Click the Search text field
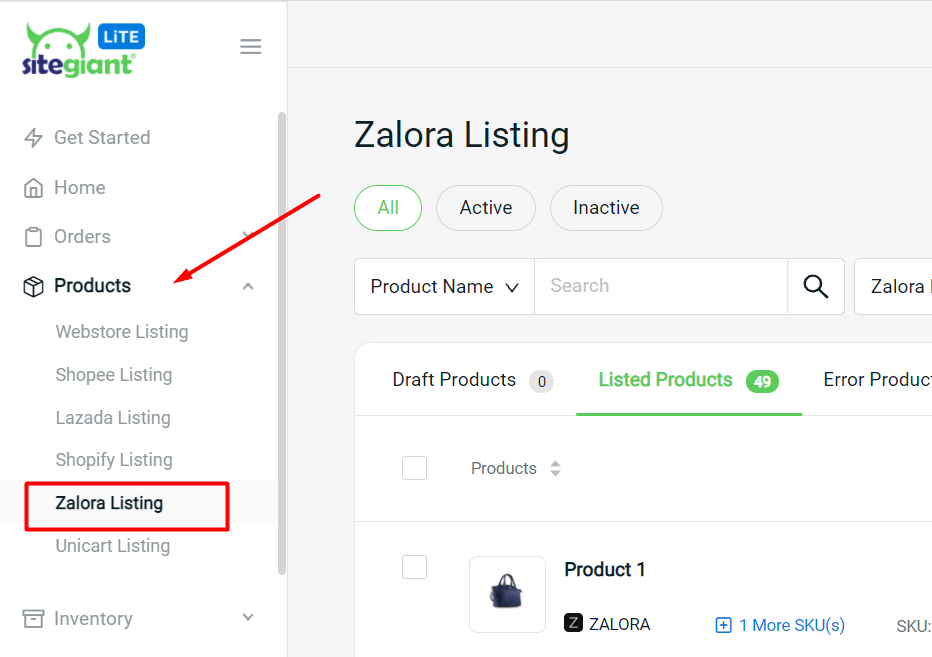932x657 pixels. (660, 287)
